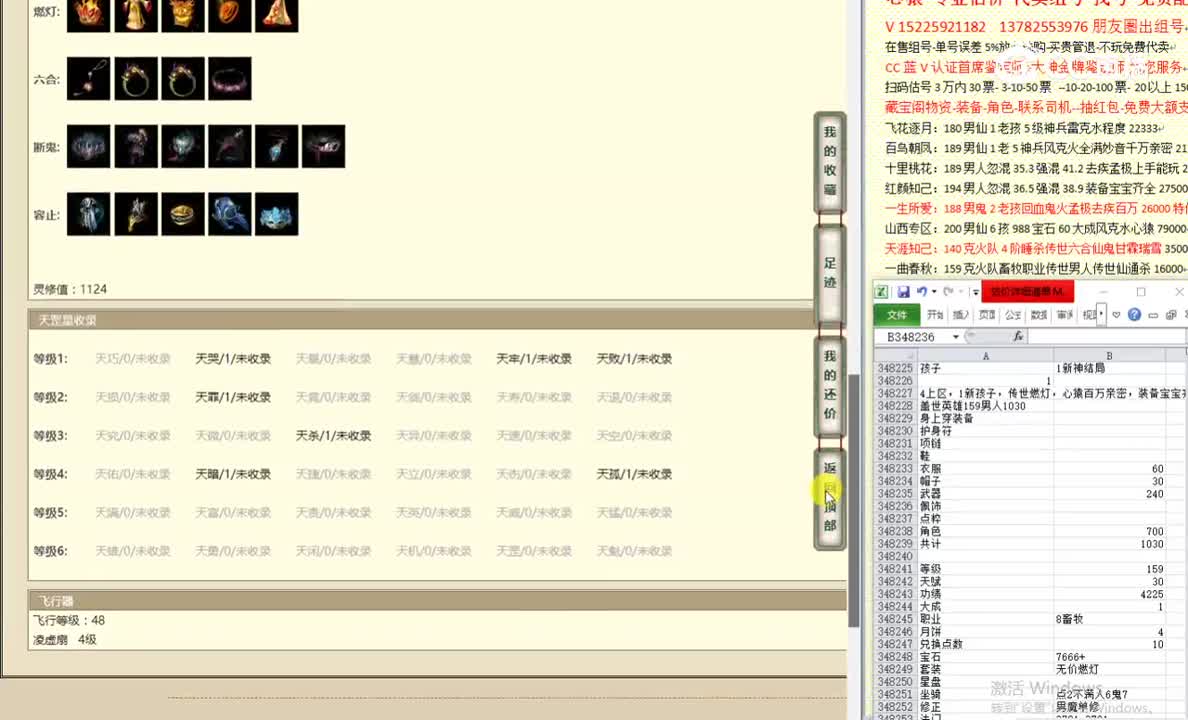This screenshot has width=1188, height=720.
Task: Click the heart icon on the Excel ribbon
Action: point(1116,314)
